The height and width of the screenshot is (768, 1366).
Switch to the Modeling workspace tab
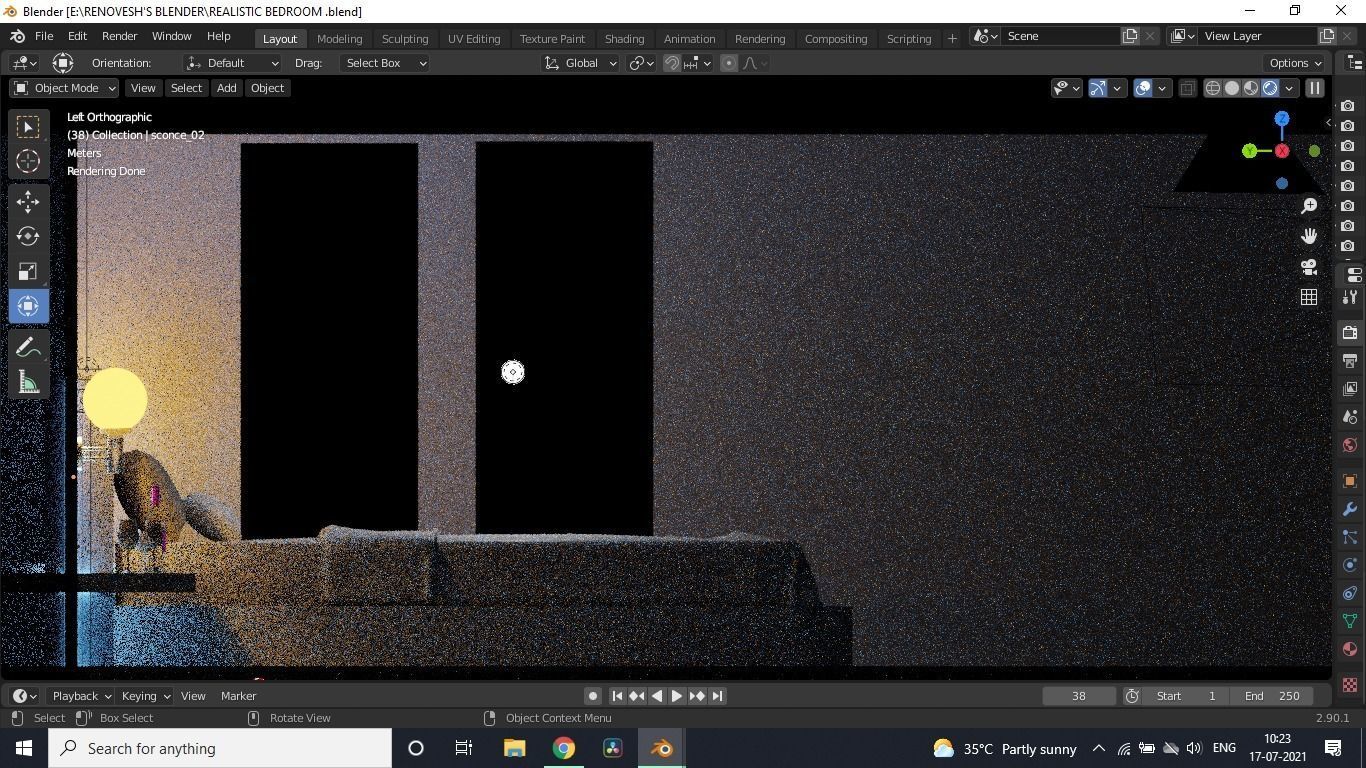pos(339,38)
